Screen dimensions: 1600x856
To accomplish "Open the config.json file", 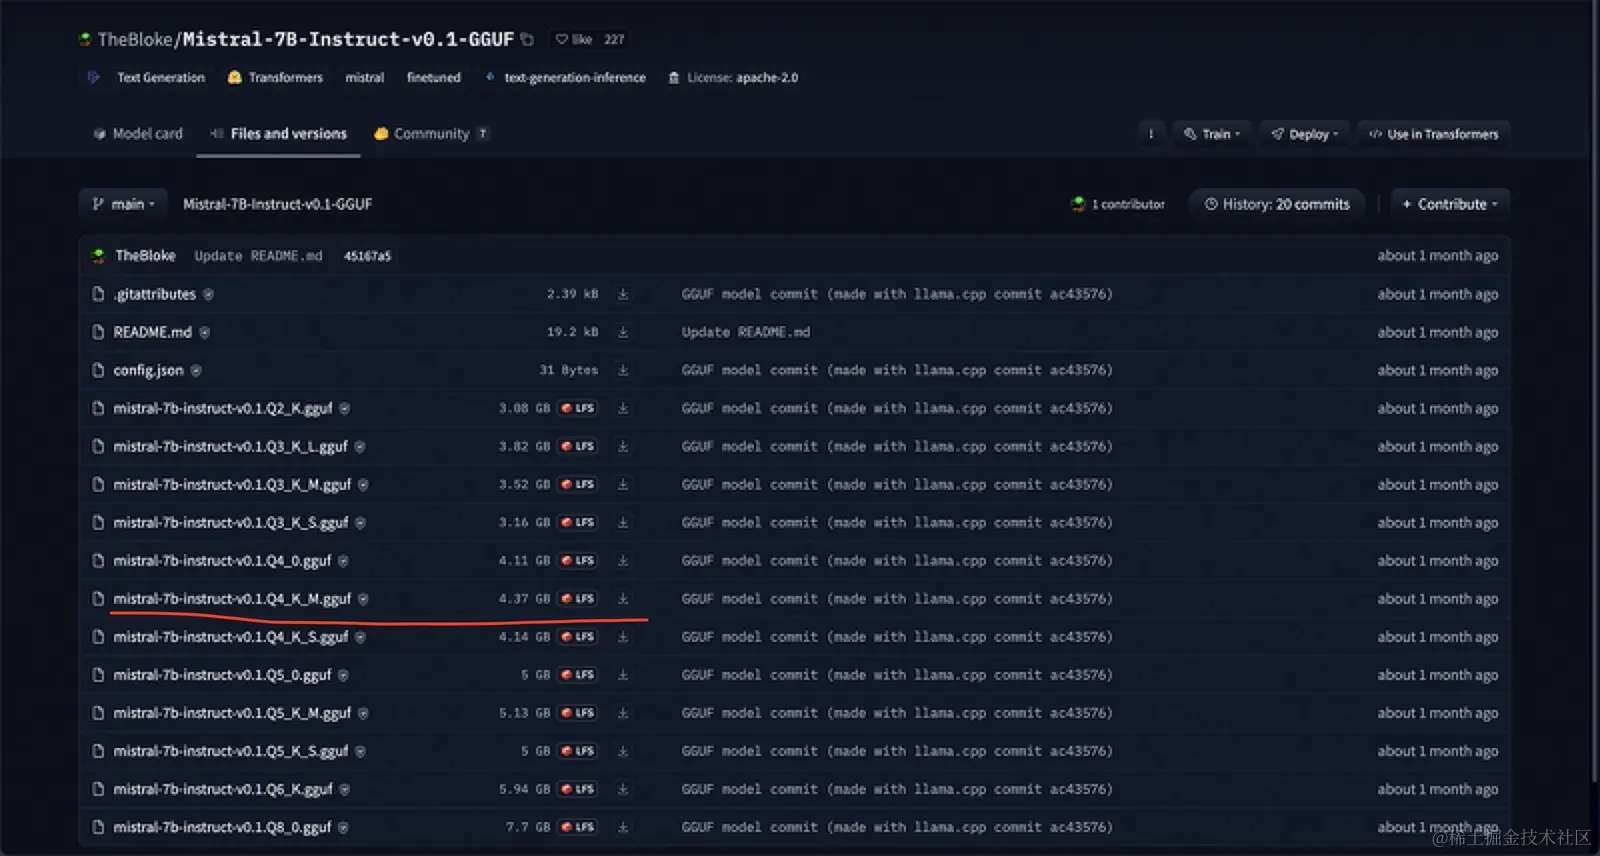I will 148,370.
